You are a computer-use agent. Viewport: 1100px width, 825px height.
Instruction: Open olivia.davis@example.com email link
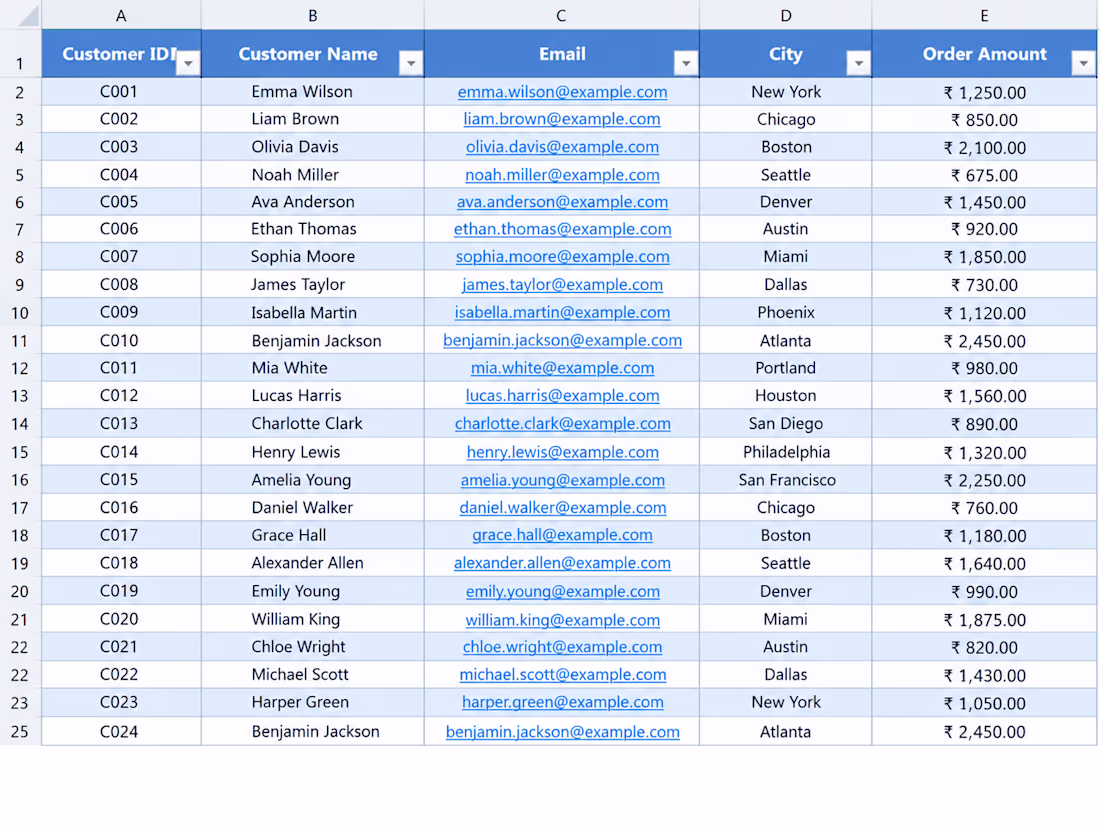pos(563,147)
